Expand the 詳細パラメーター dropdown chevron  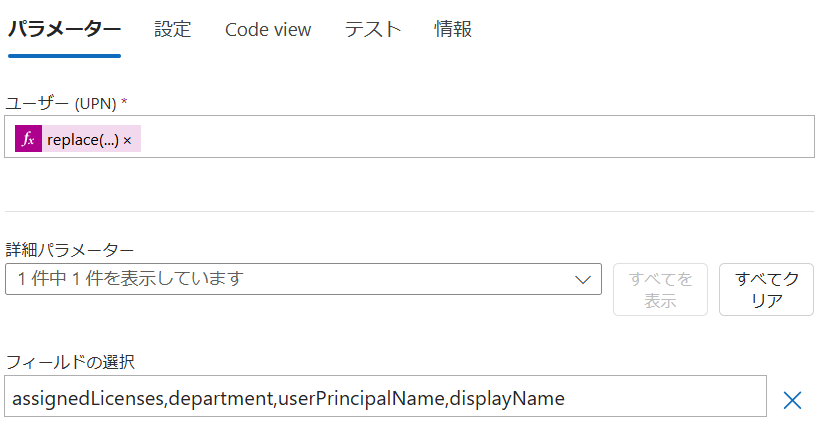(x=583, y=280)
